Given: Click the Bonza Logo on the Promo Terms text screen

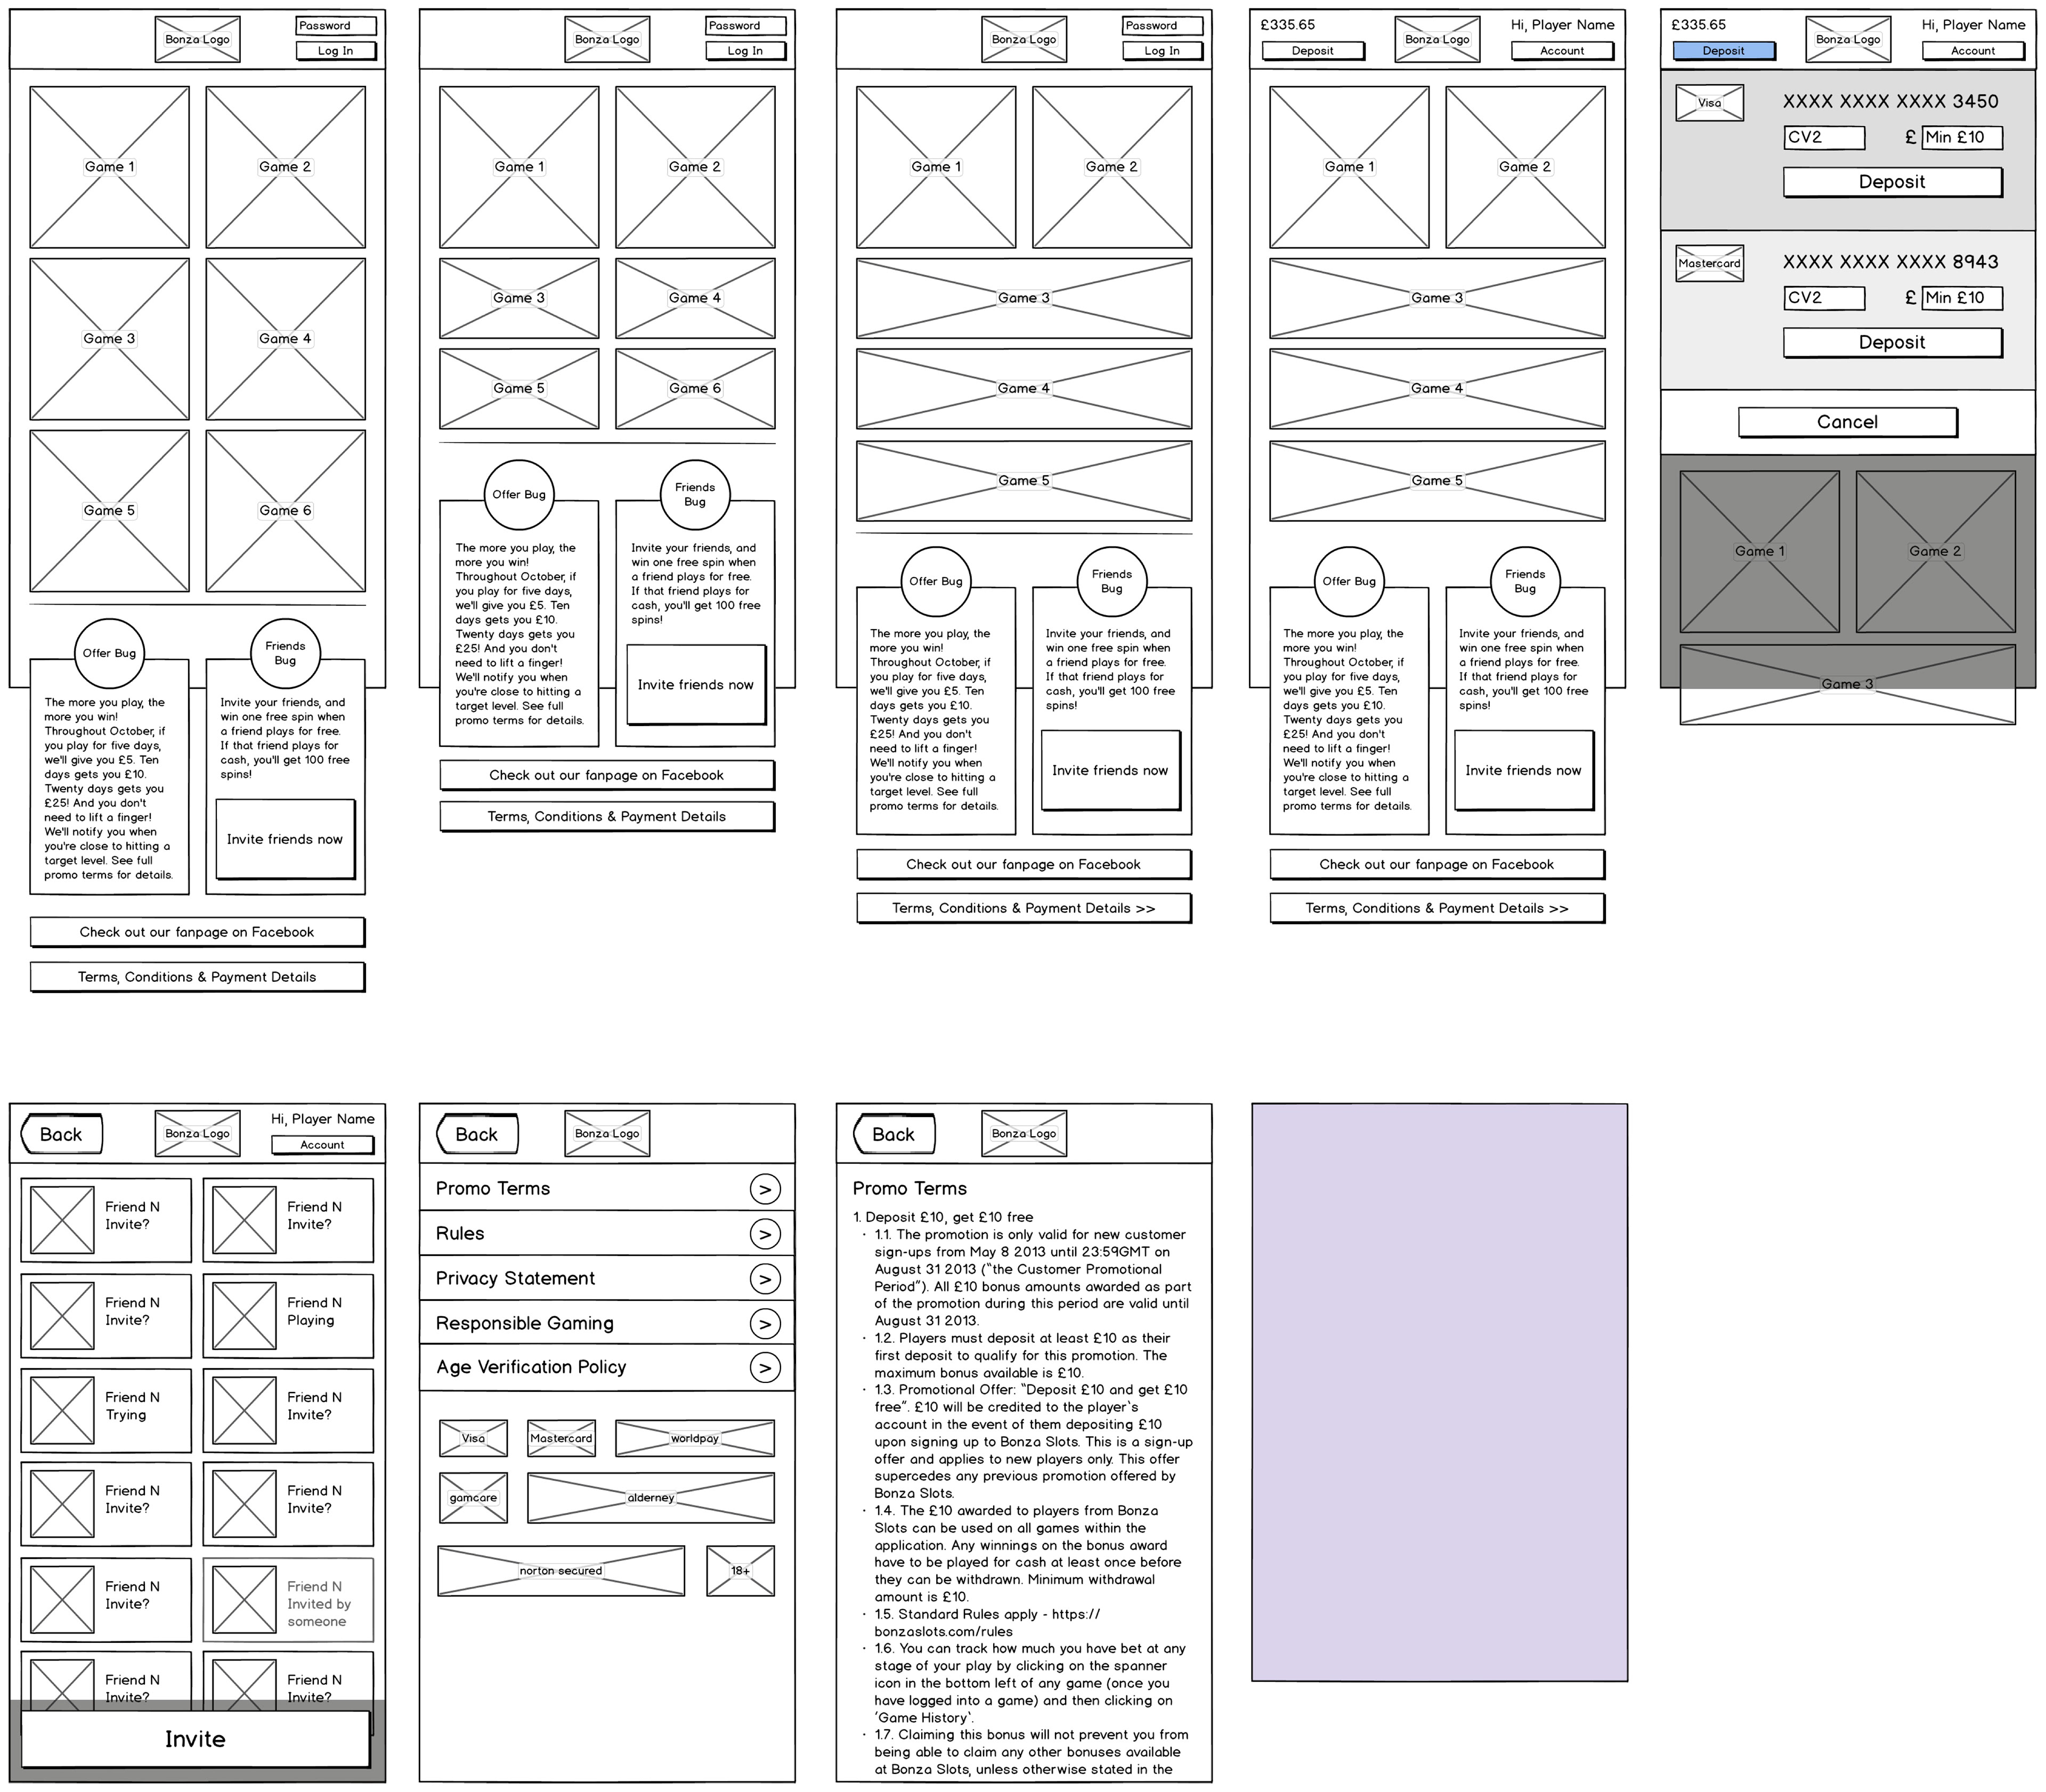Looking at the screenshot, I should [x=1024, y=1134].
